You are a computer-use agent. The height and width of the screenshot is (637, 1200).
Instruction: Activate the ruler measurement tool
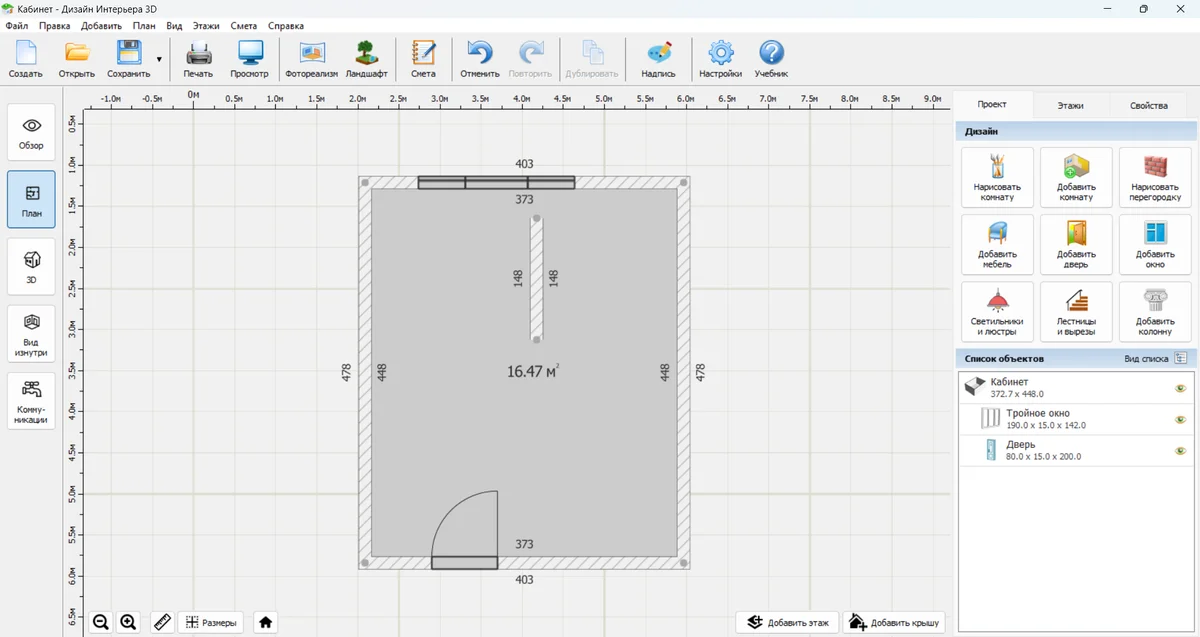pos(162,622)
